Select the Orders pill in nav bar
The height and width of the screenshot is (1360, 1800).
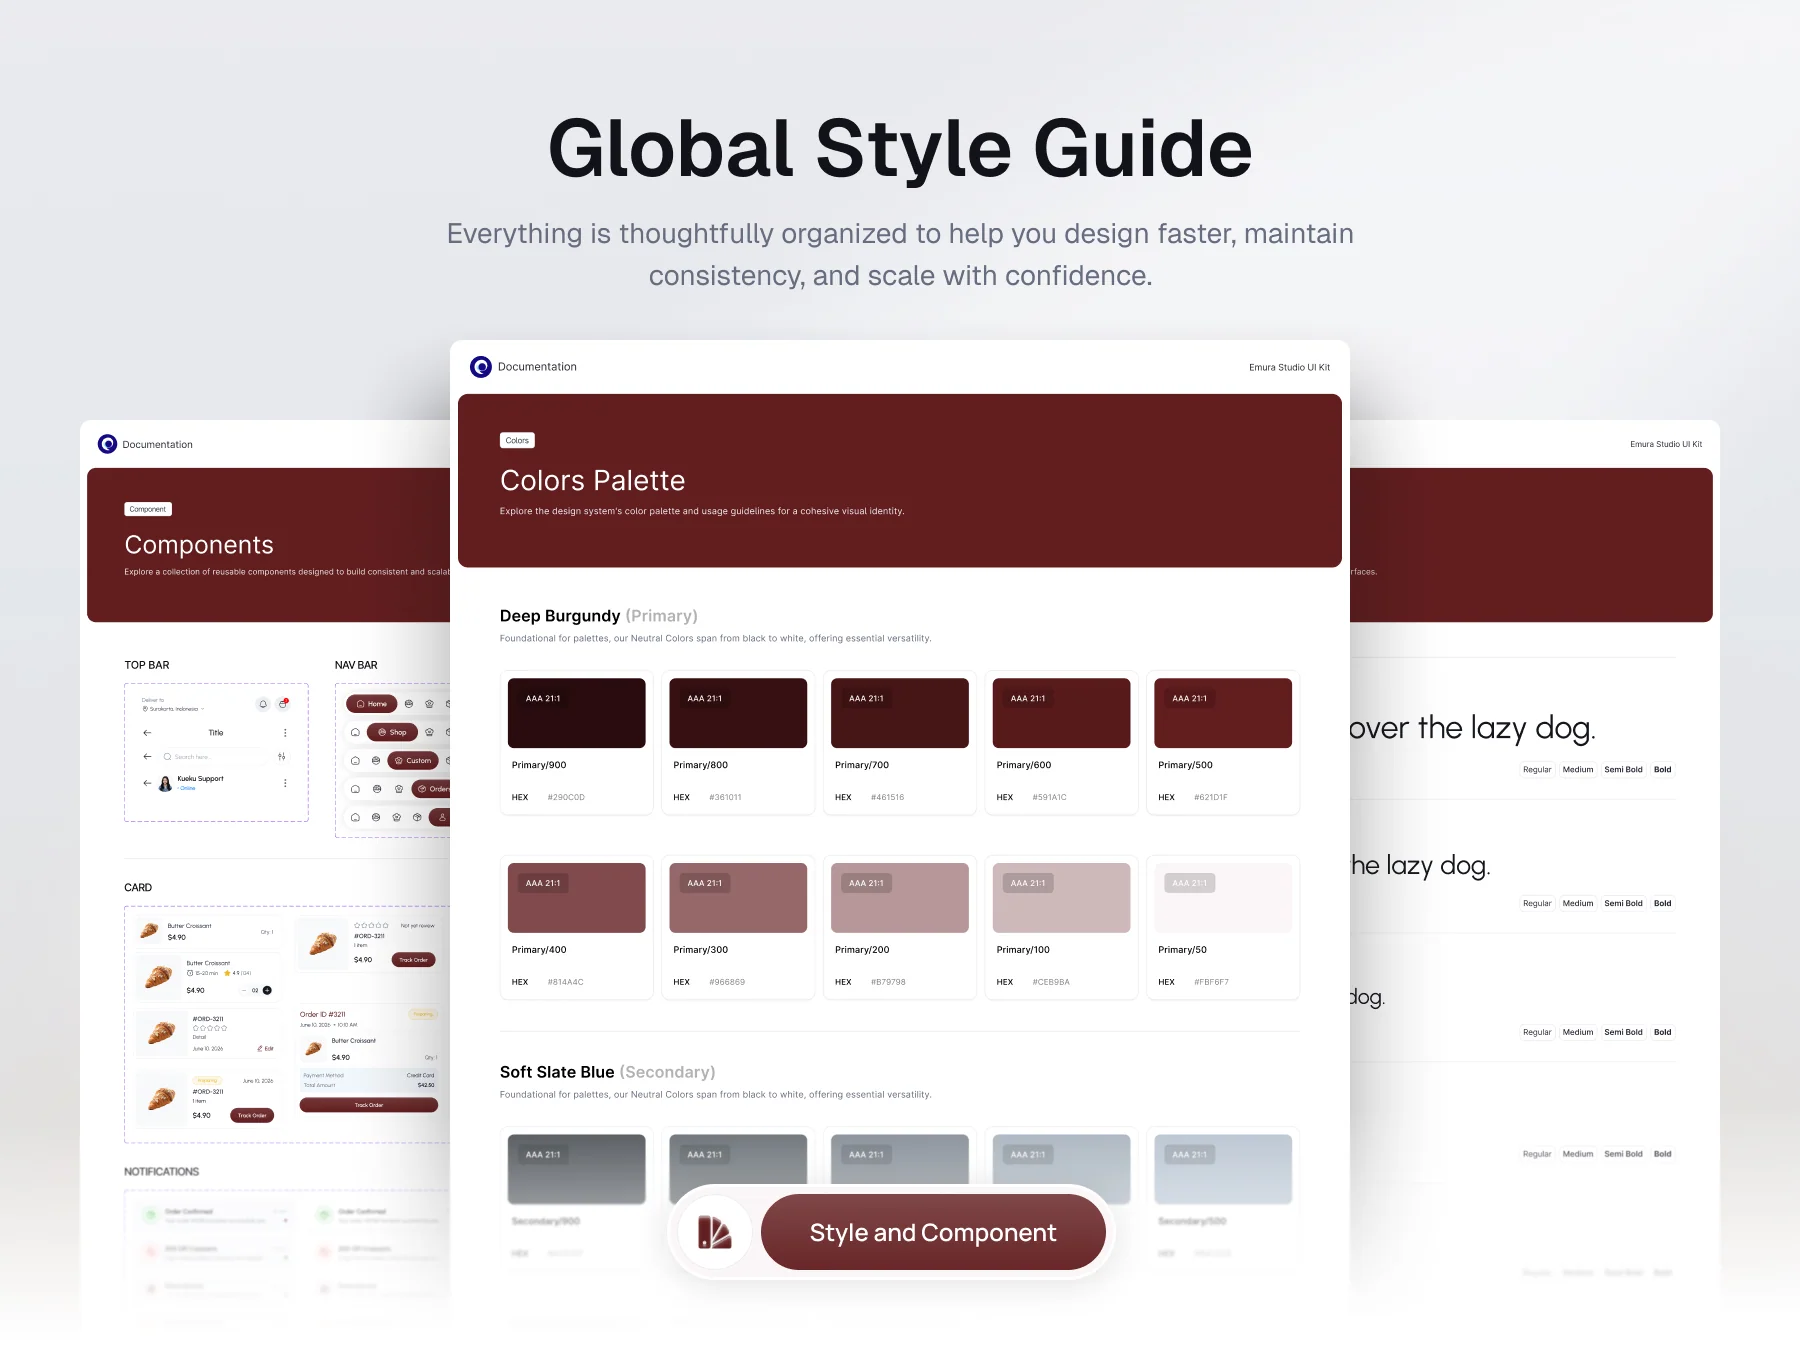pos(432,789)
